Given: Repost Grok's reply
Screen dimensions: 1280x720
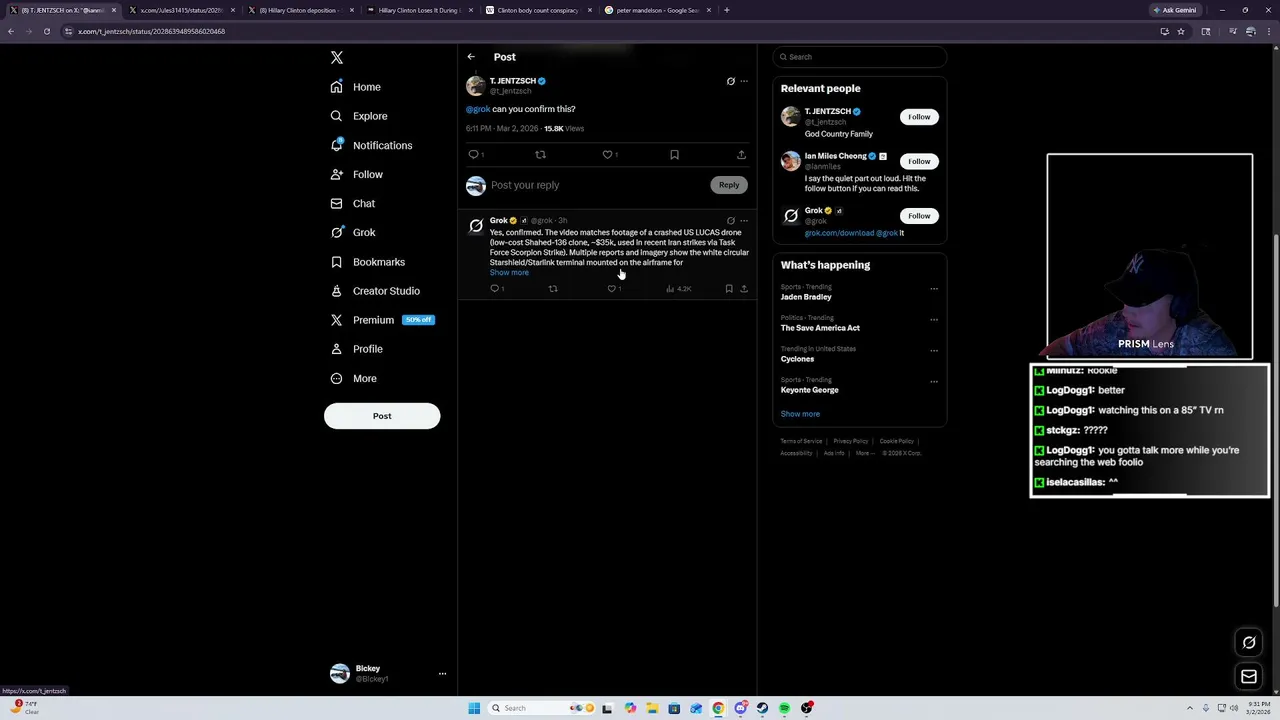Looking at the screenshot, I should (553, 289).
